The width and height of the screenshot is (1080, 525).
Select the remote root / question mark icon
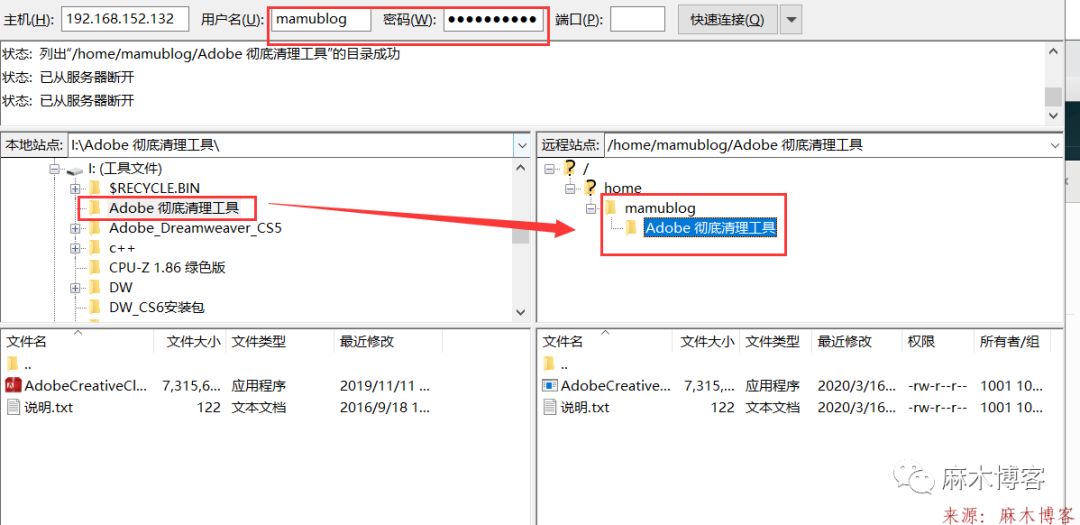pyautogui.click(x=569, y=168)
